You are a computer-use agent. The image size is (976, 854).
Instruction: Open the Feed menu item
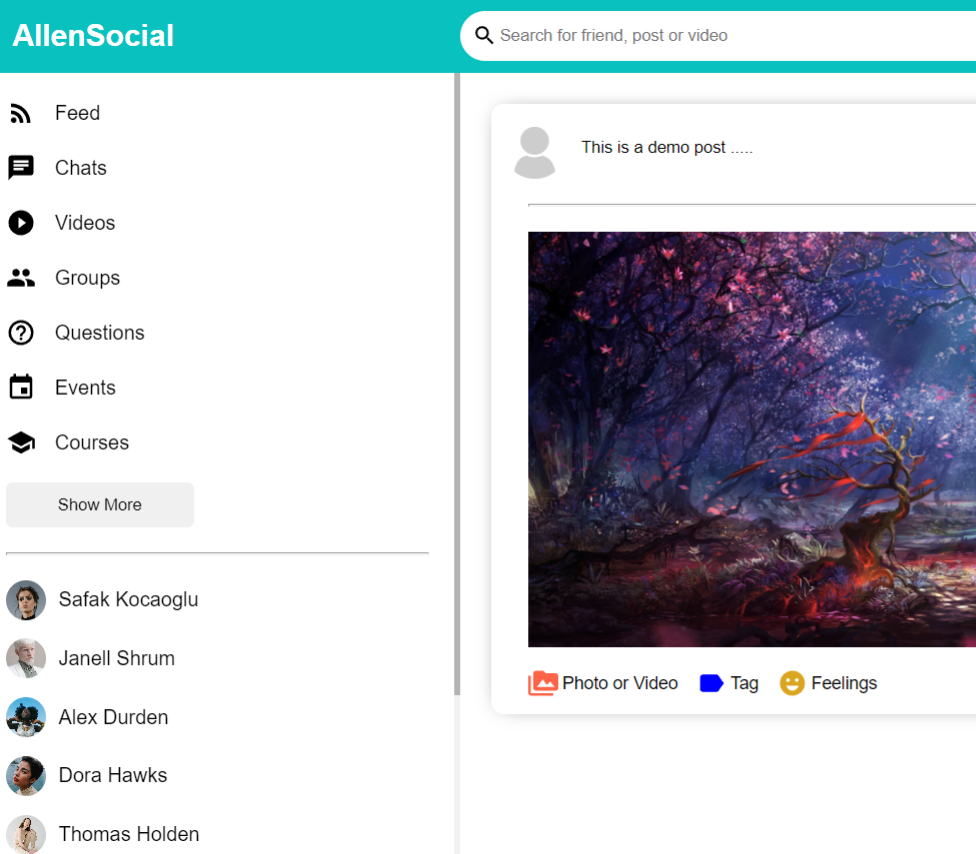[77, 113]
